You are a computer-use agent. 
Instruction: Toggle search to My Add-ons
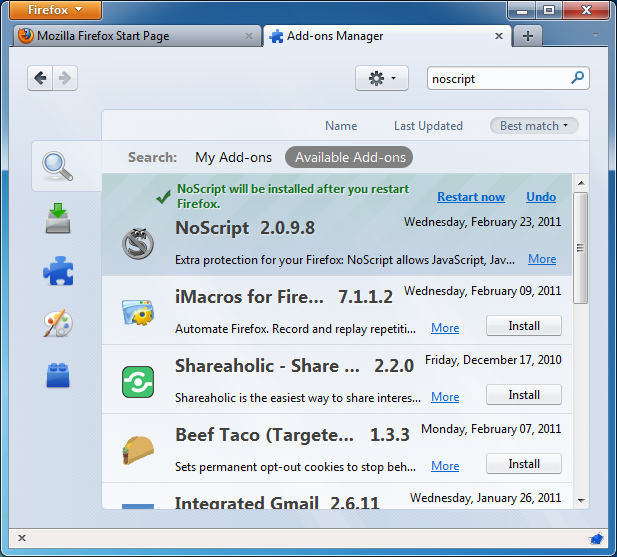(233, 157)
